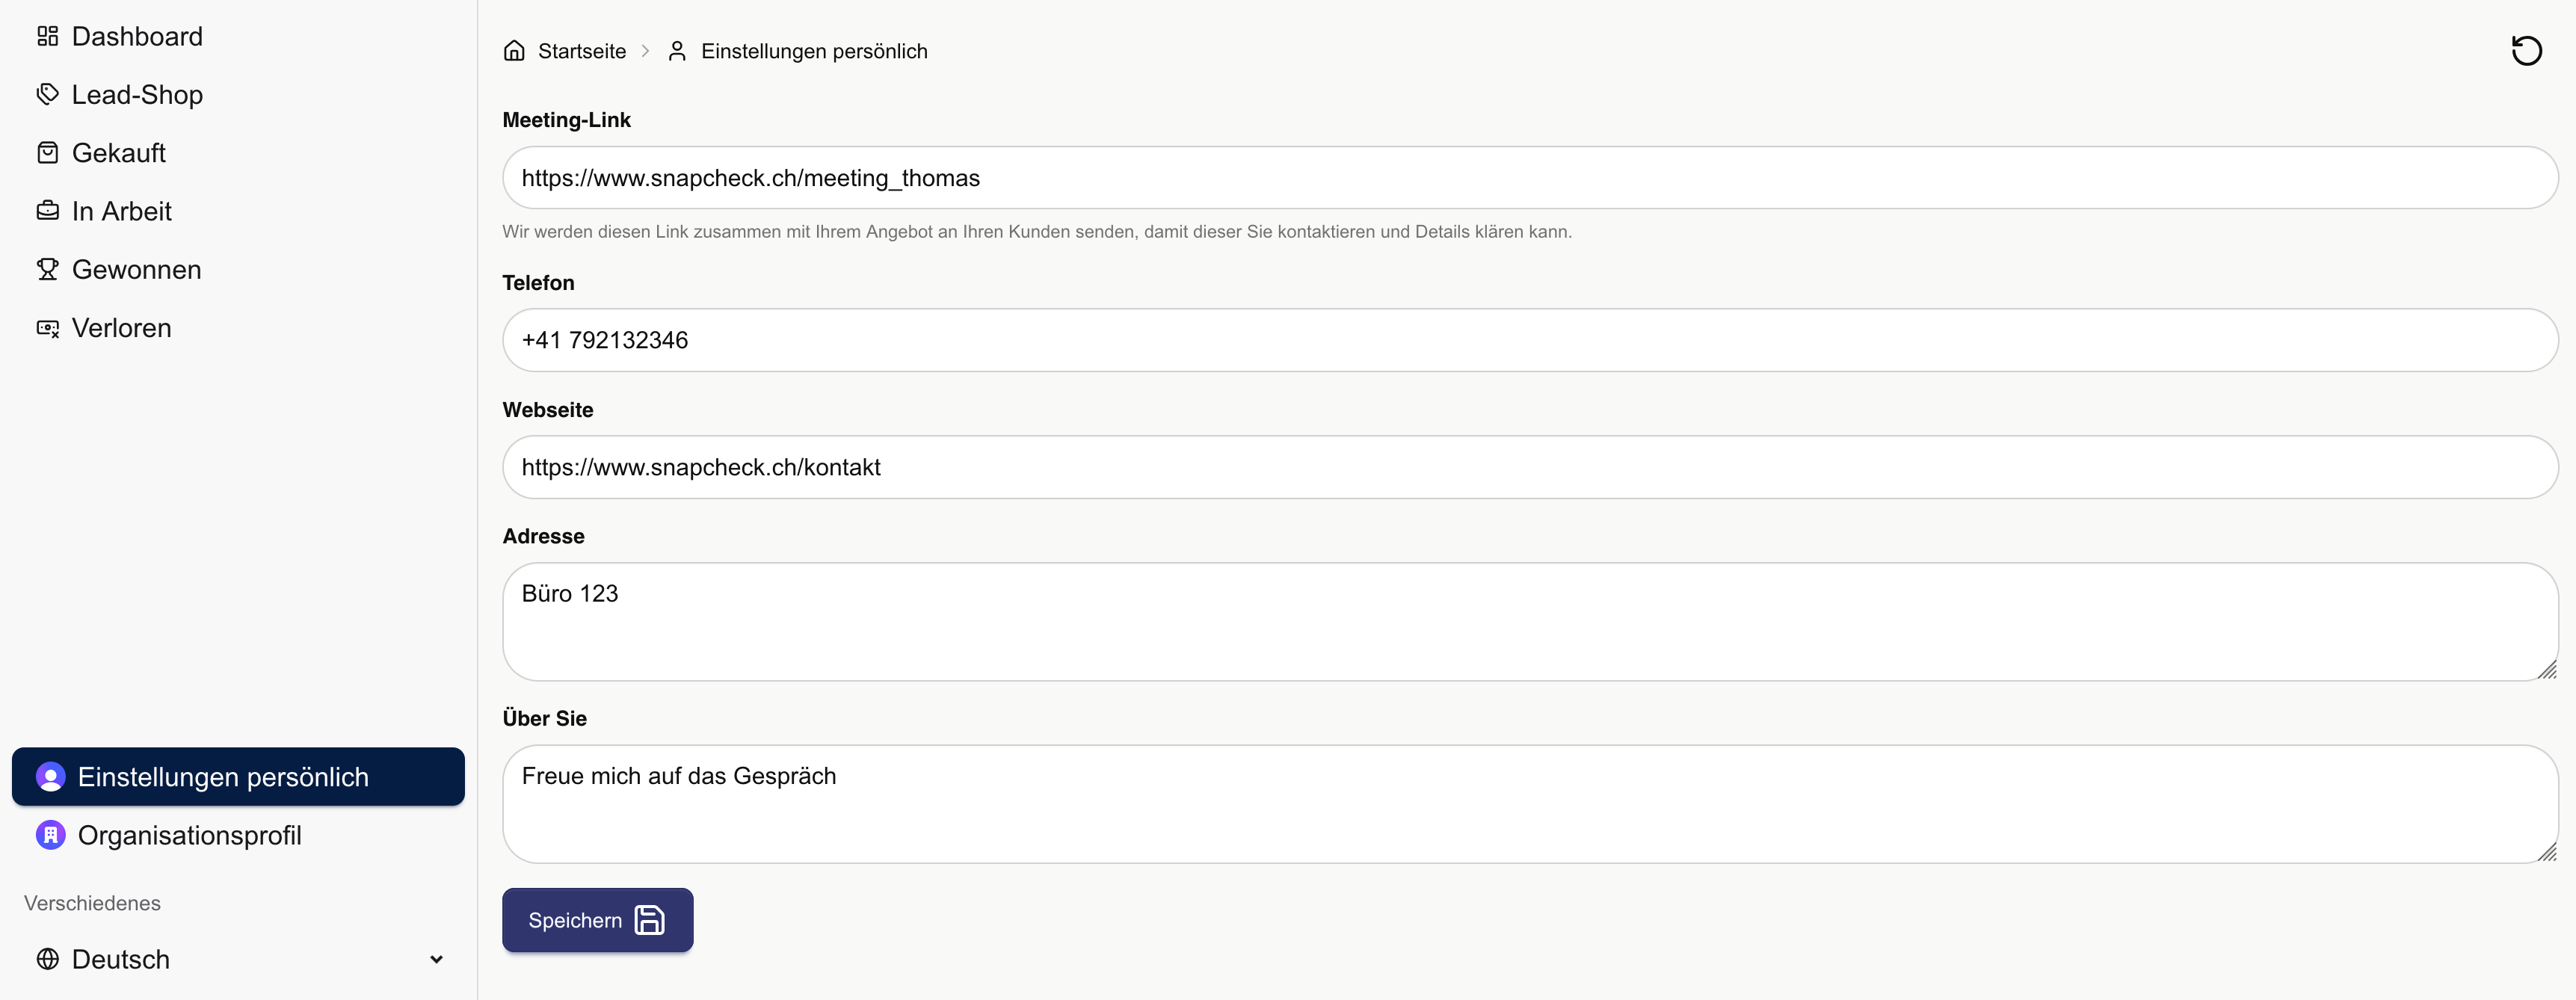Click the home icon in breadcrumb

tap(514, 51)
